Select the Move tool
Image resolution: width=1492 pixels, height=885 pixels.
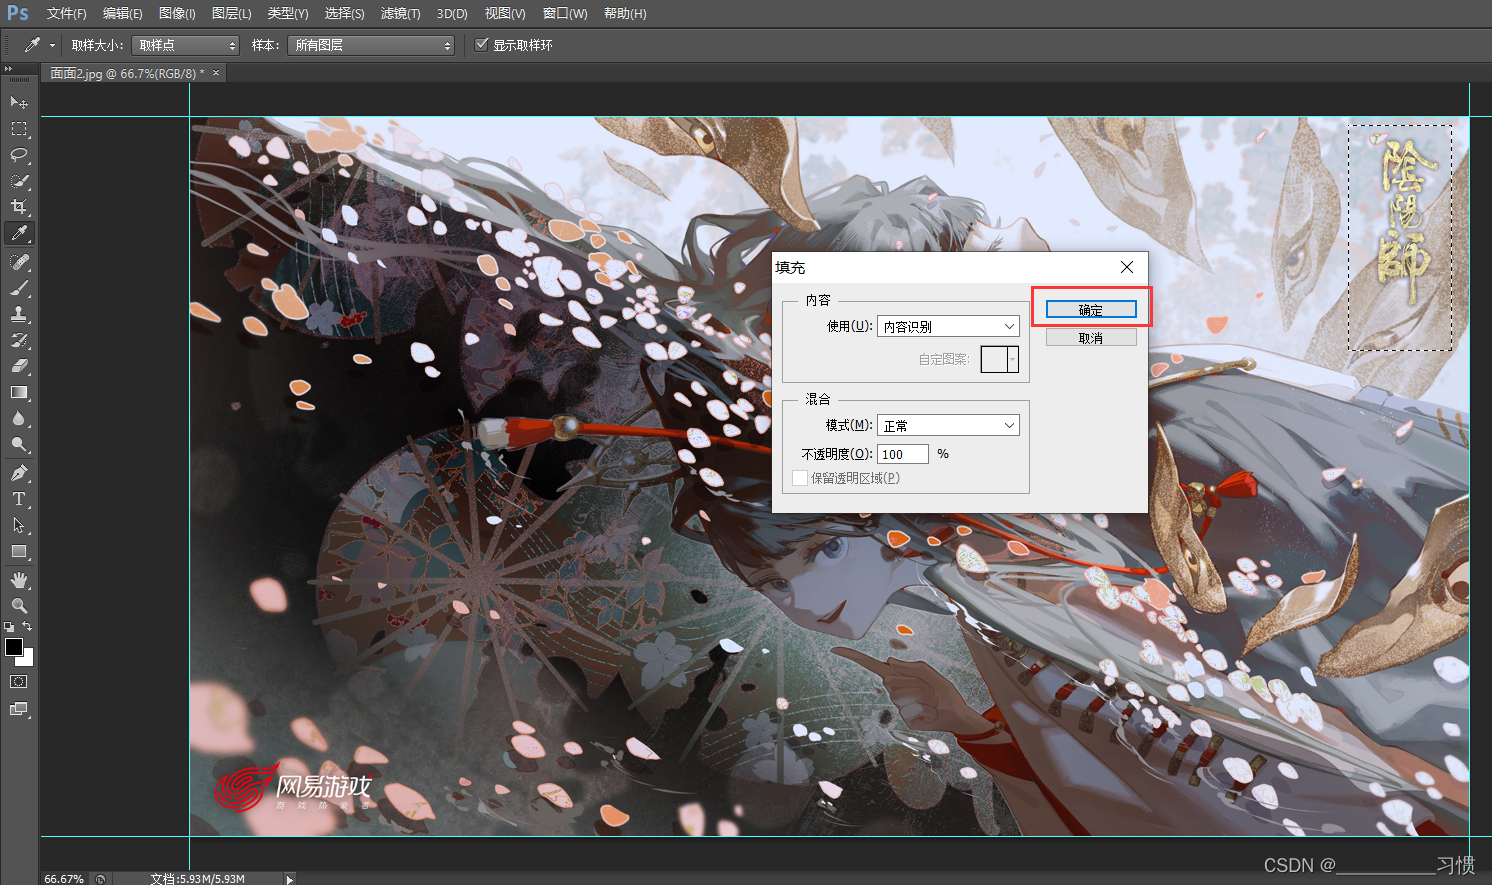pyautogui.click(x=19, y=102)
